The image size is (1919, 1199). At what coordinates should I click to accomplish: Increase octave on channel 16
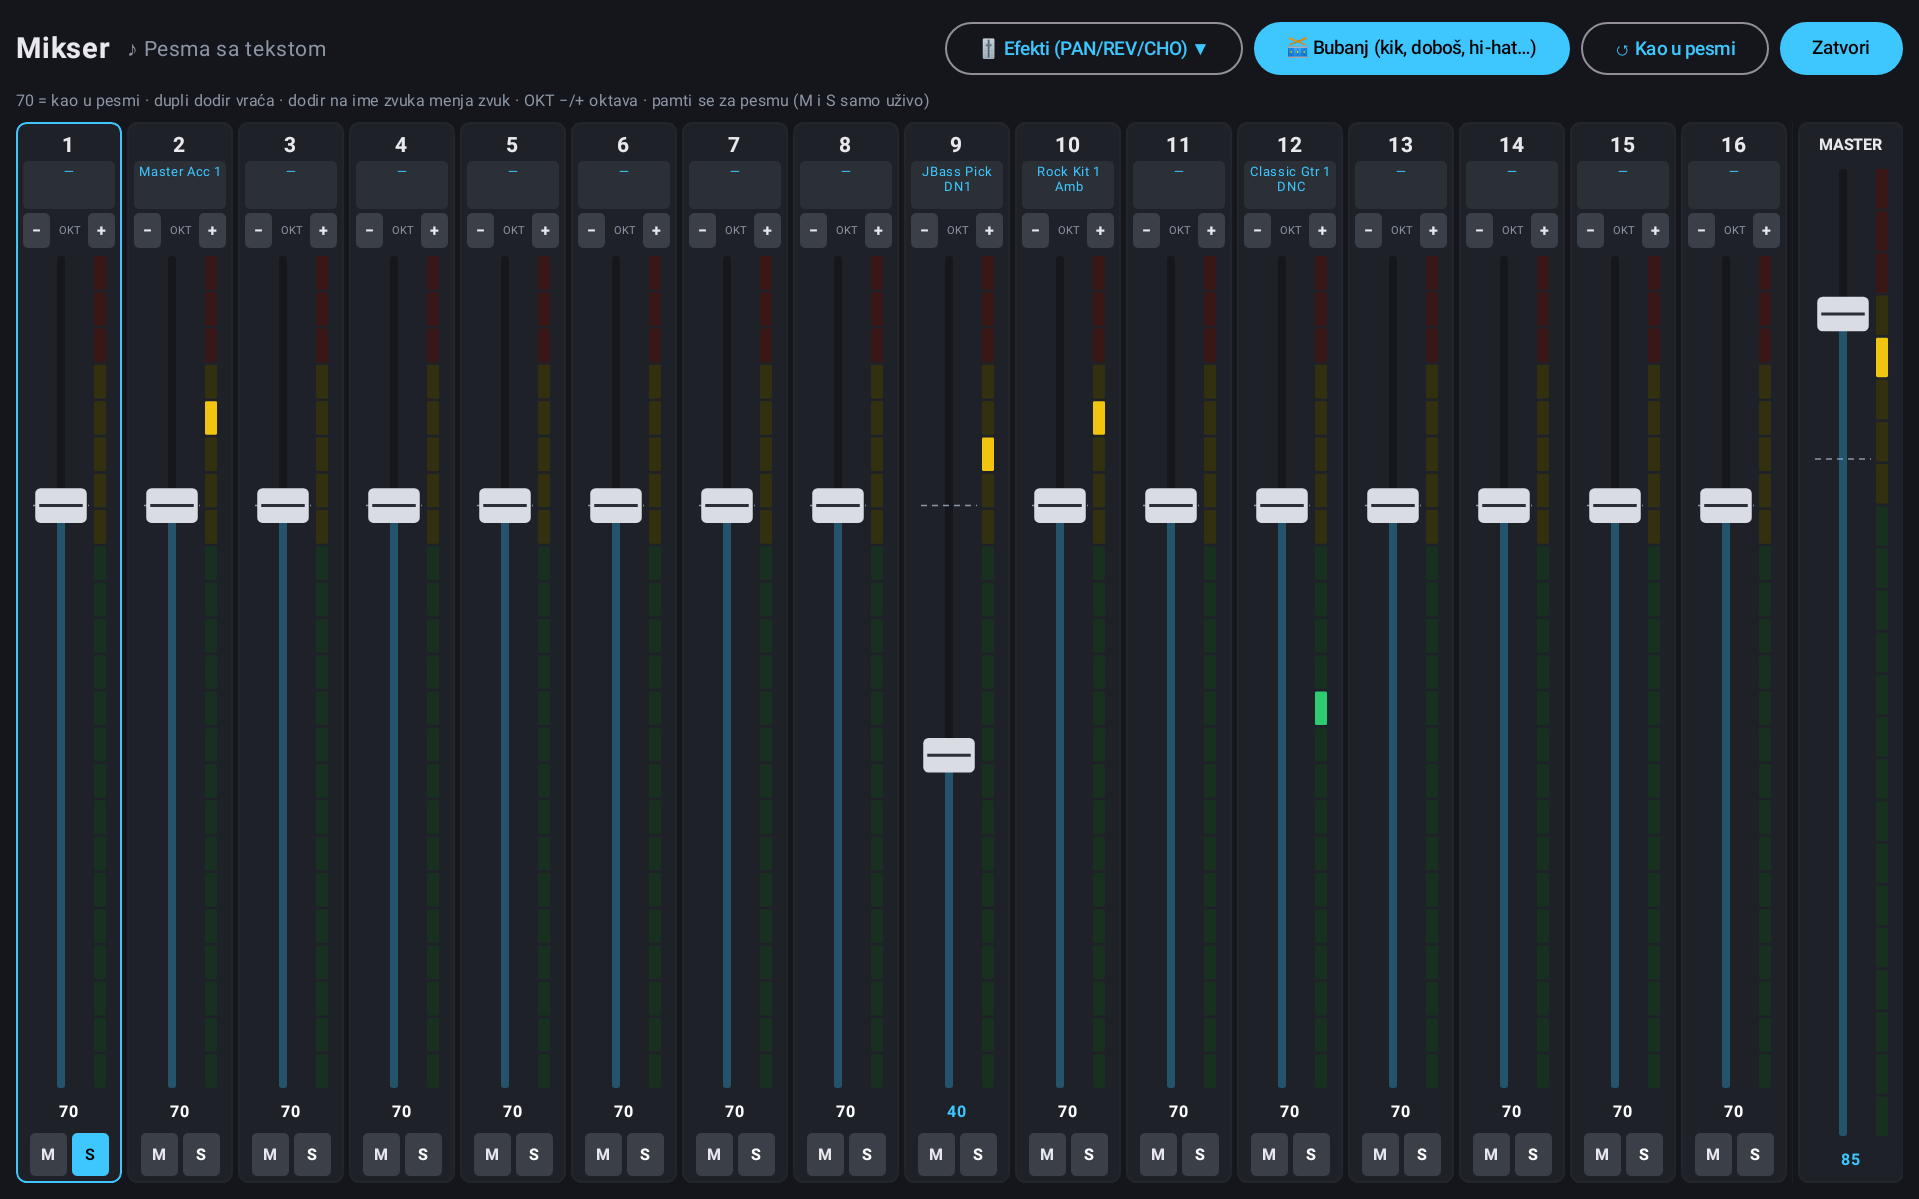pyautogui.click(x=1766, y=230)
